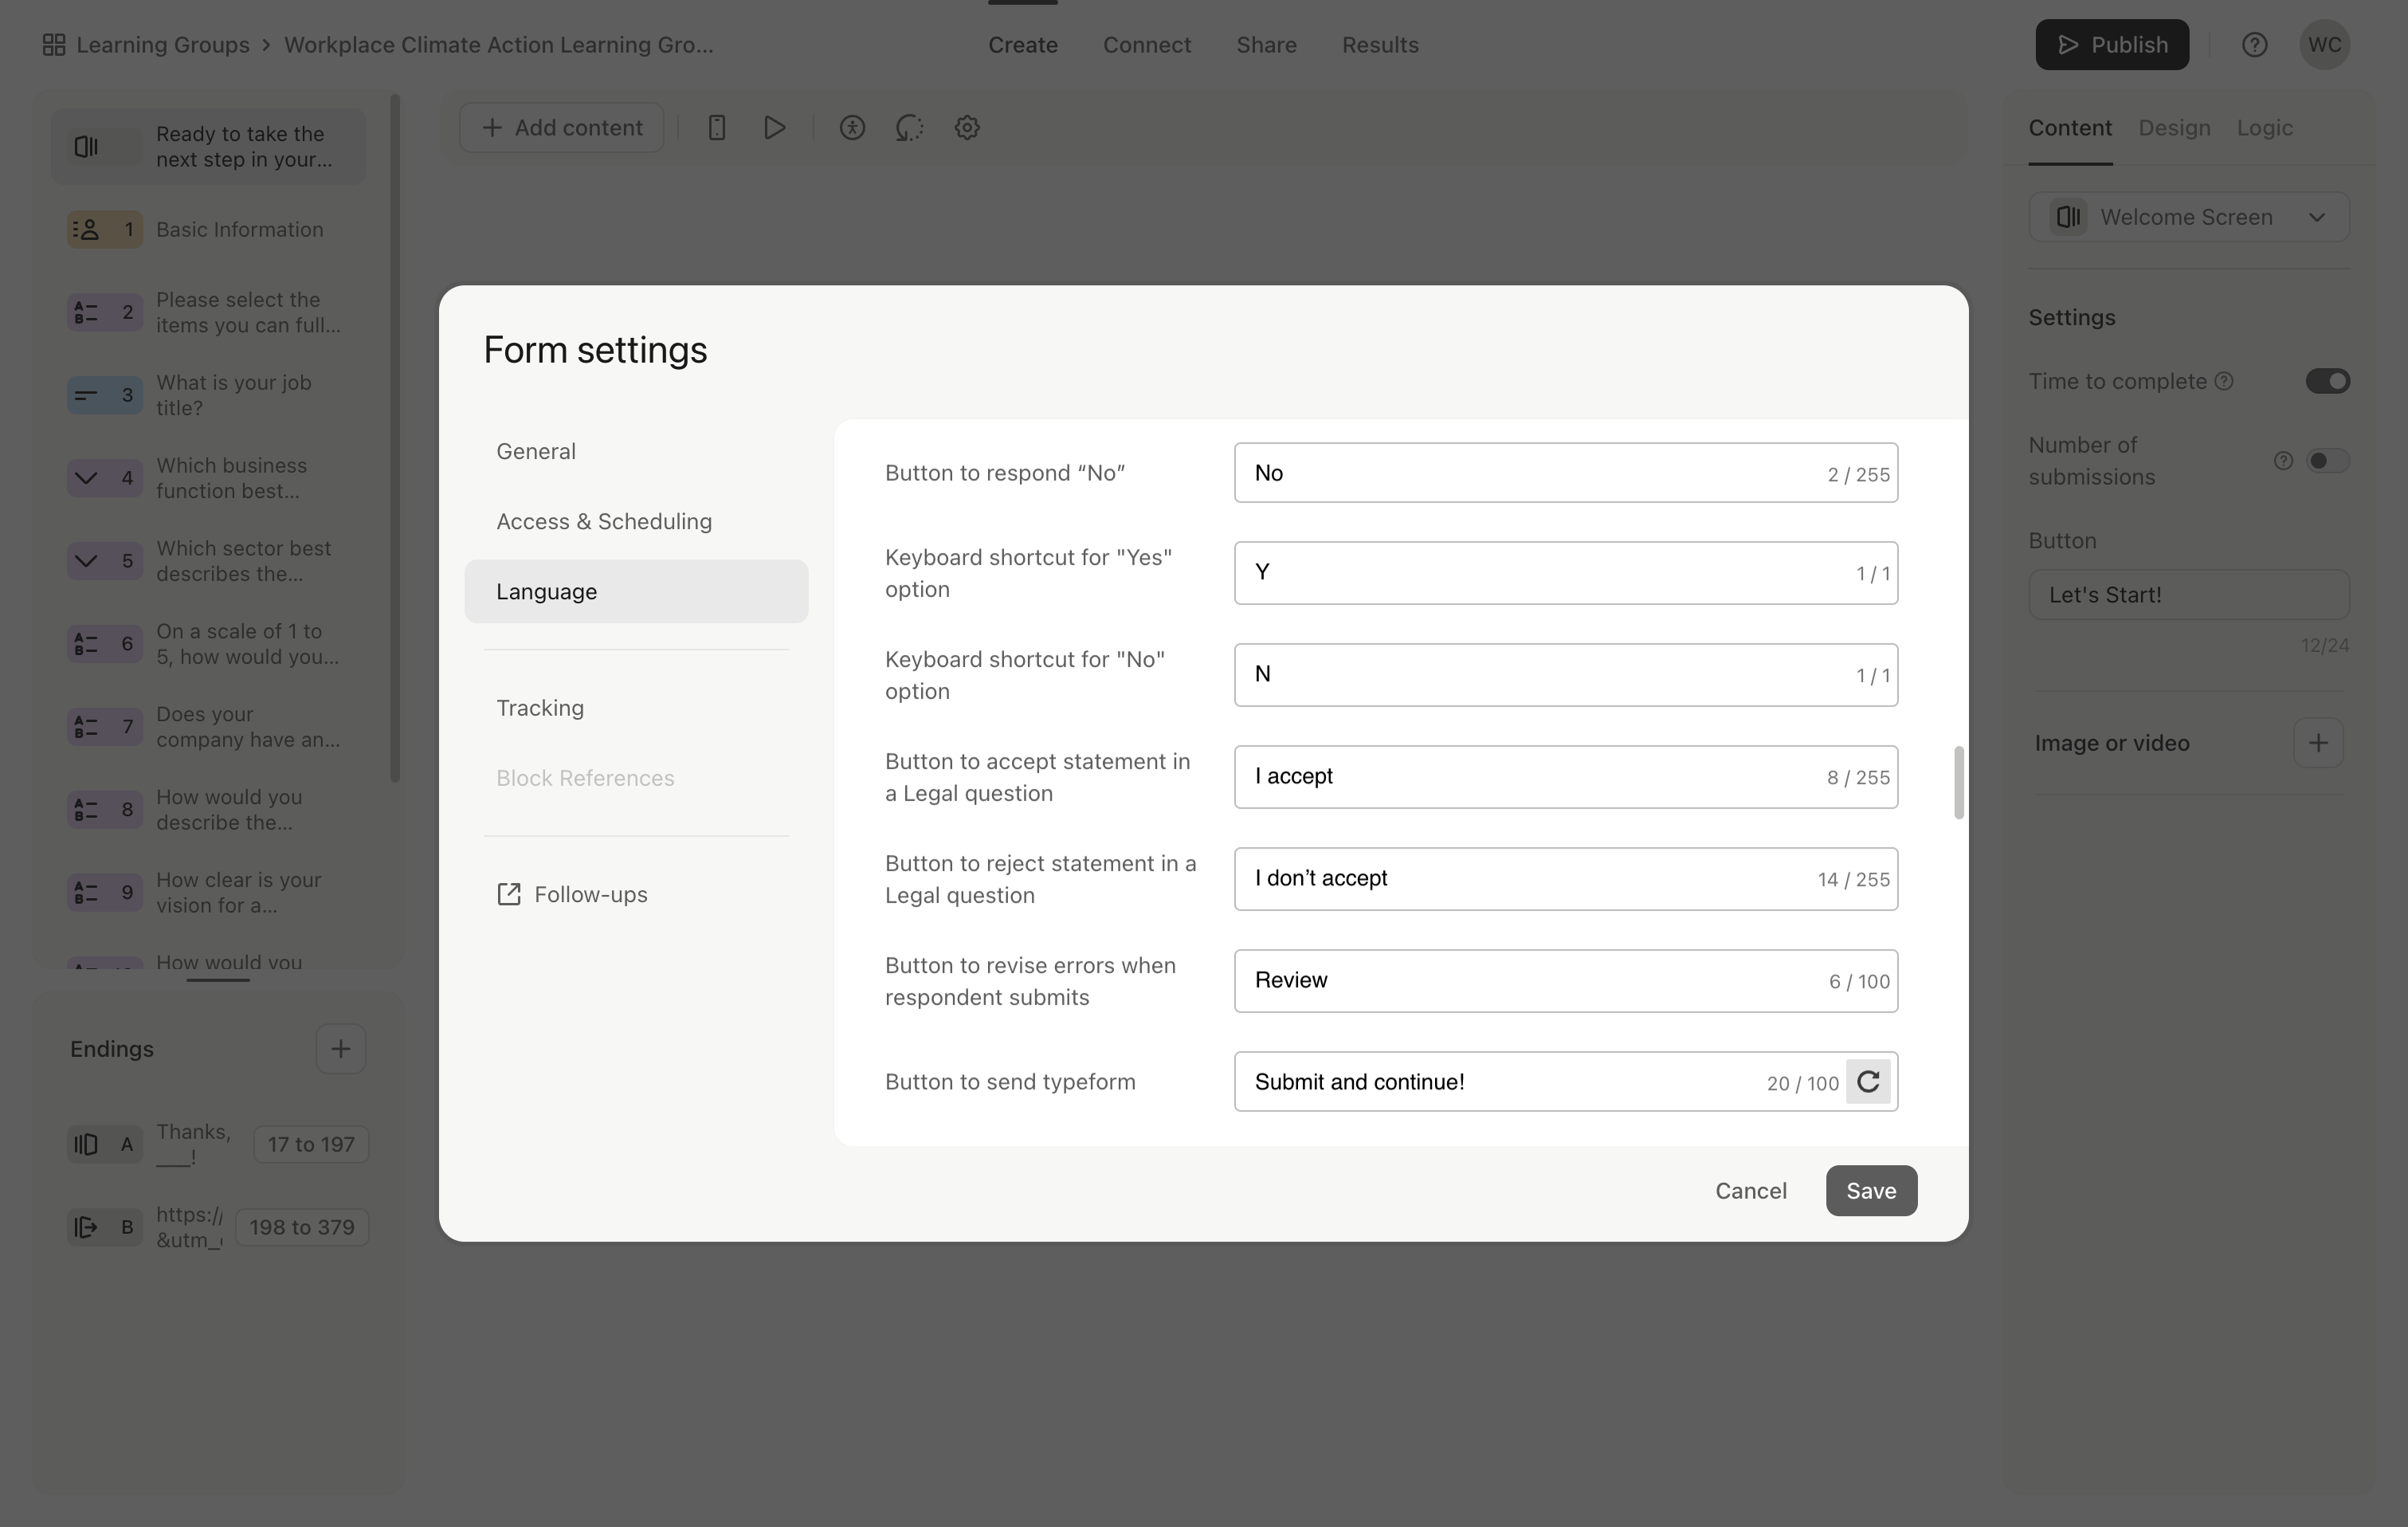Click Add content button
Image resolution: width=2408 pixels, height=1527 pixels.
(x=562, y=128)
